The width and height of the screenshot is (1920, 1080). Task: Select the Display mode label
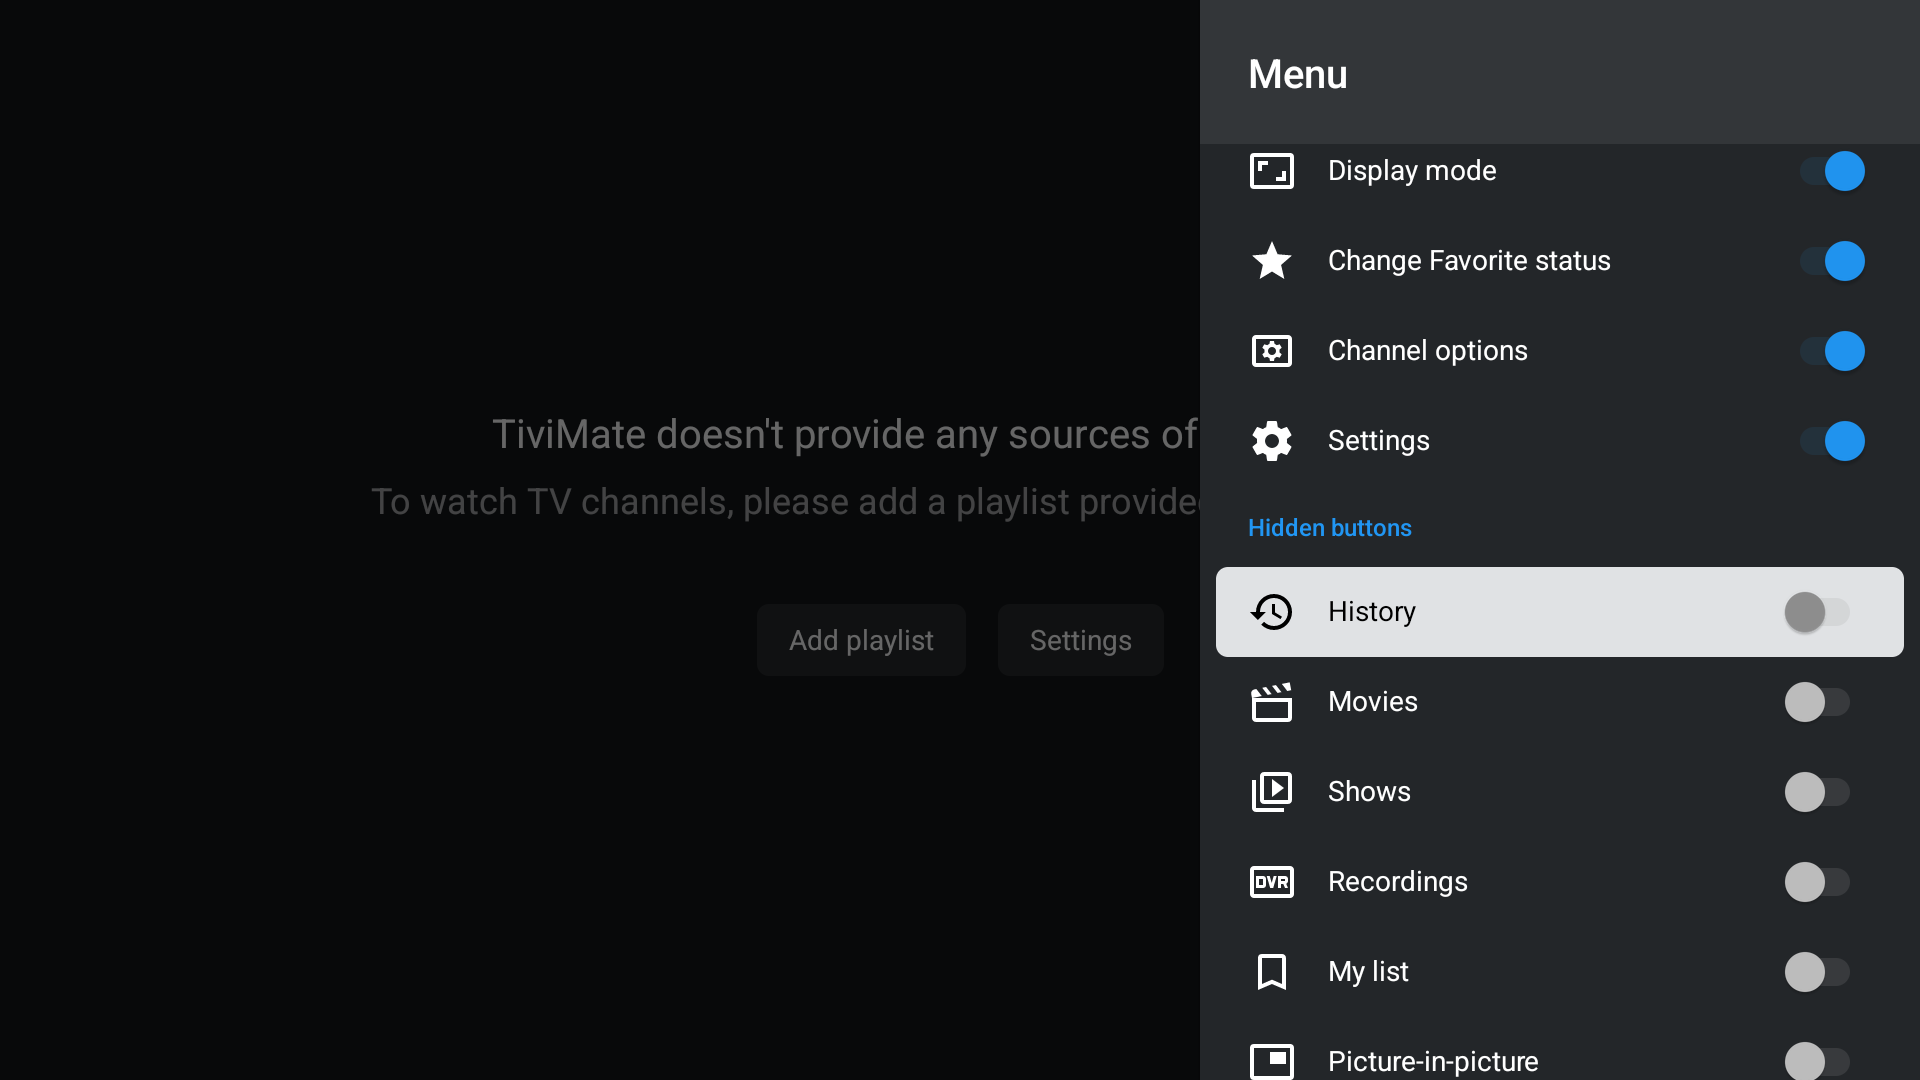[x=1412, y=171]
